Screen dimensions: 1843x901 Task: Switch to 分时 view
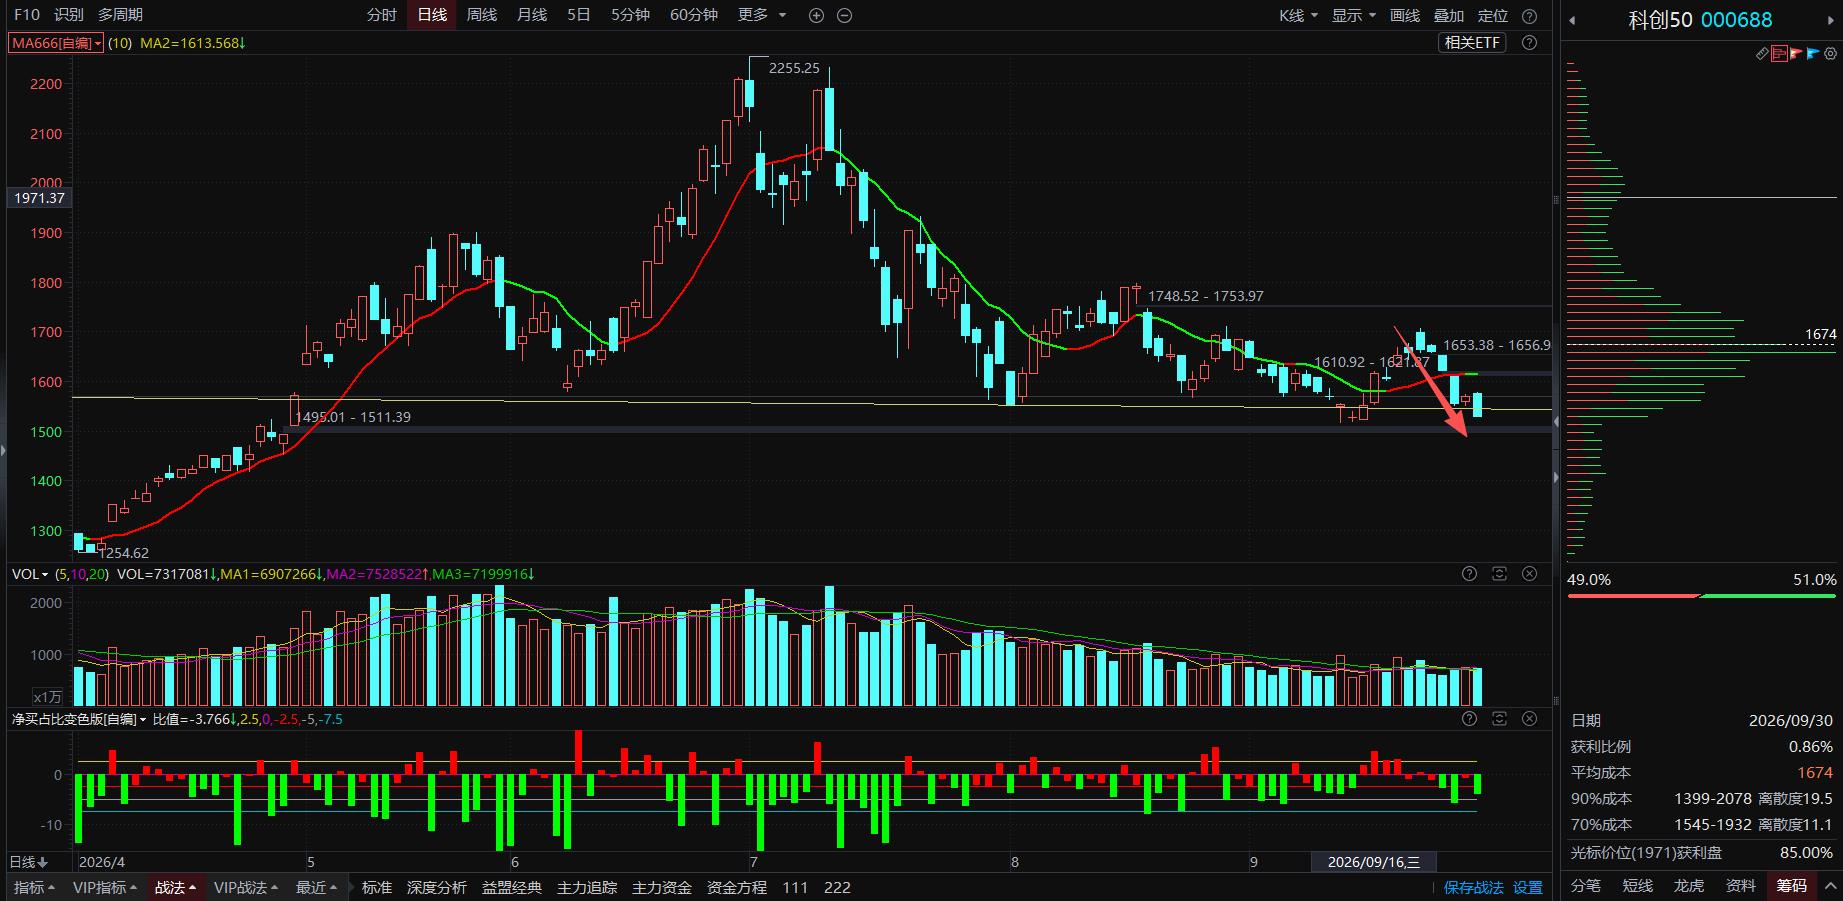[x=382, y=15]
